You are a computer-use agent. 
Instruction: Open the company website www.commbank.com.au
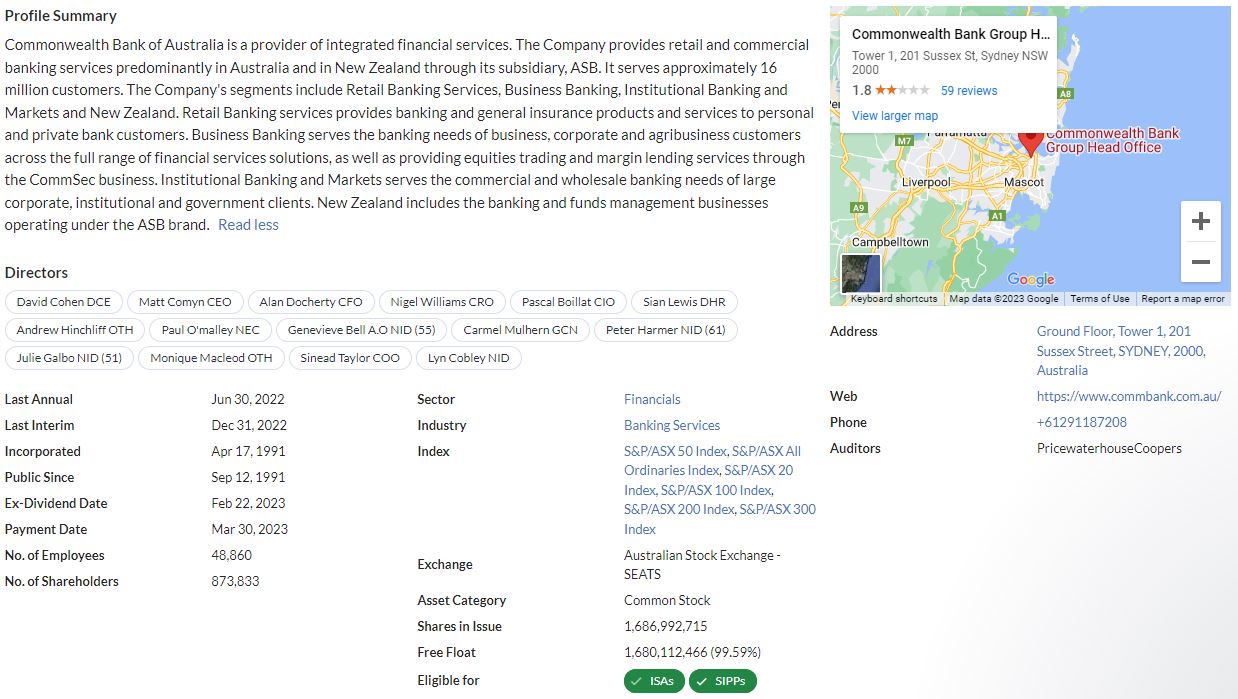click(x=1129, y=396)
